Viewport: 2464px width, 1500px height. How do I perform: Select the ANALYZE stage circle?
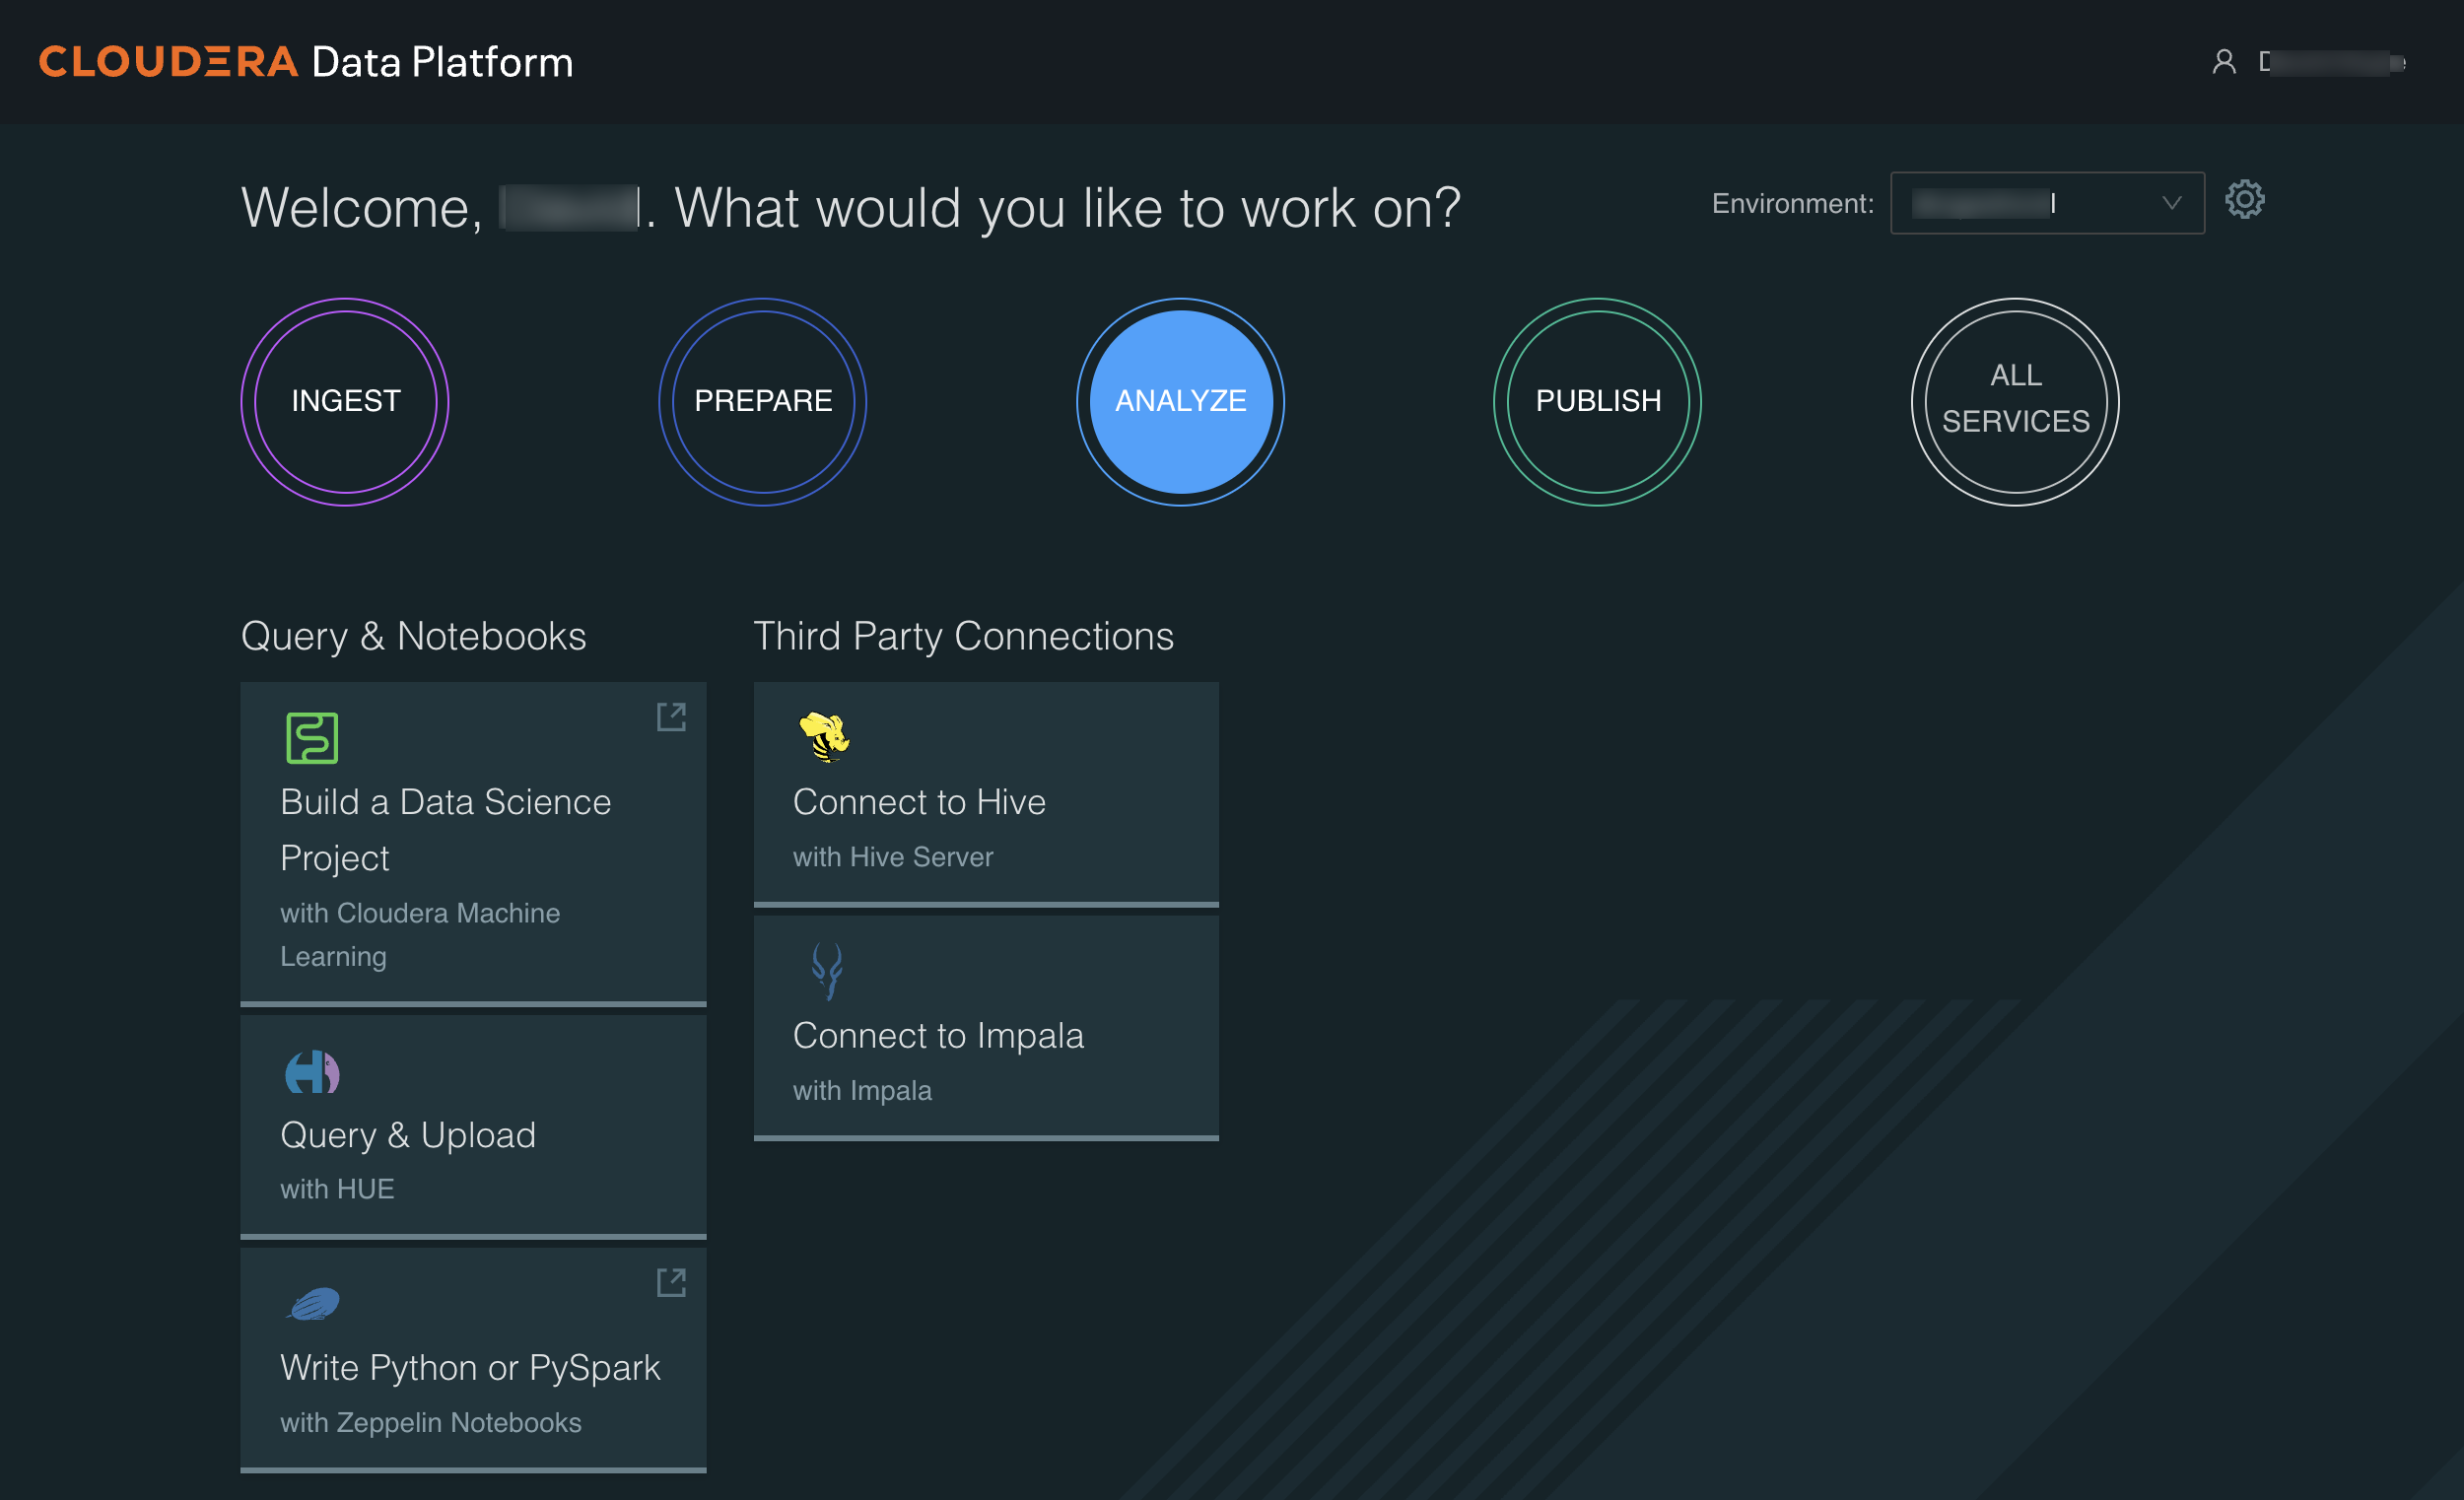[1180, 401]
